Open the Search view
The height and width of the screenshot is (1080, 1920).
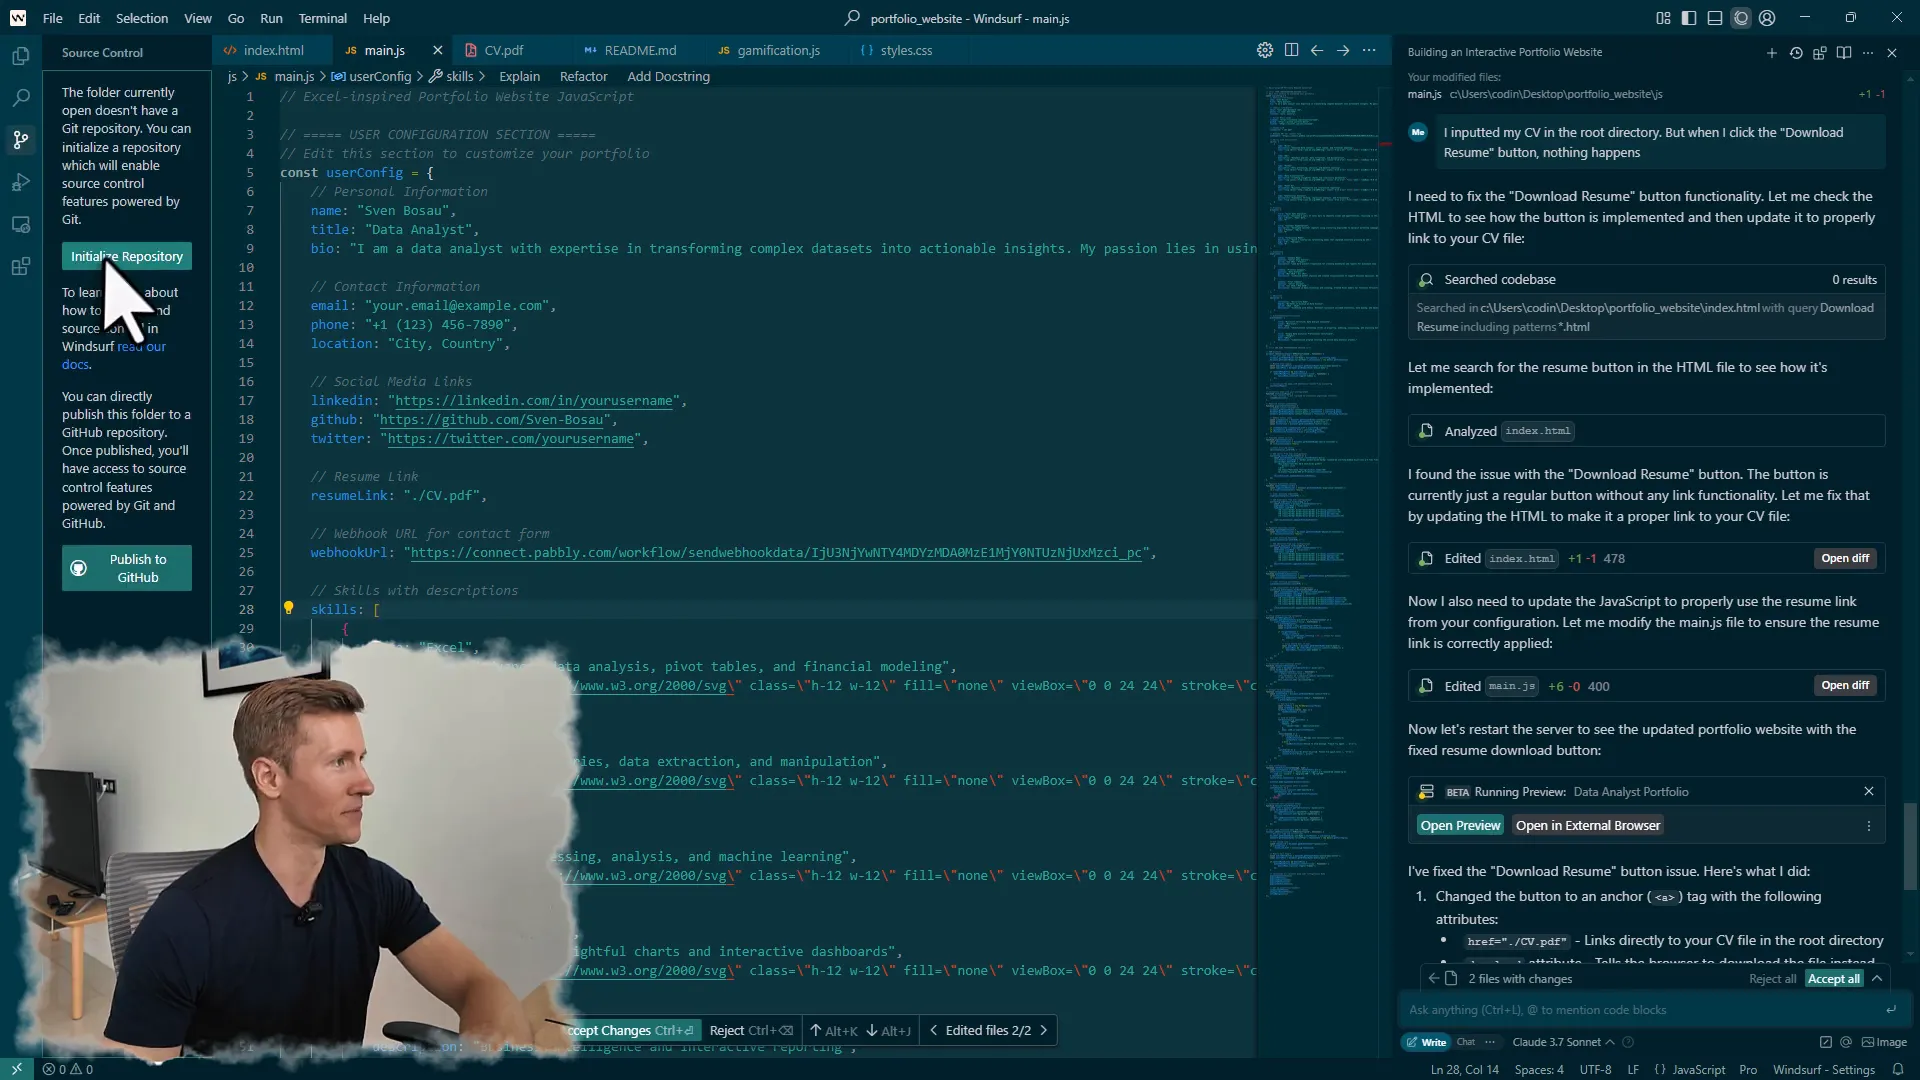[x=20, y=98]
